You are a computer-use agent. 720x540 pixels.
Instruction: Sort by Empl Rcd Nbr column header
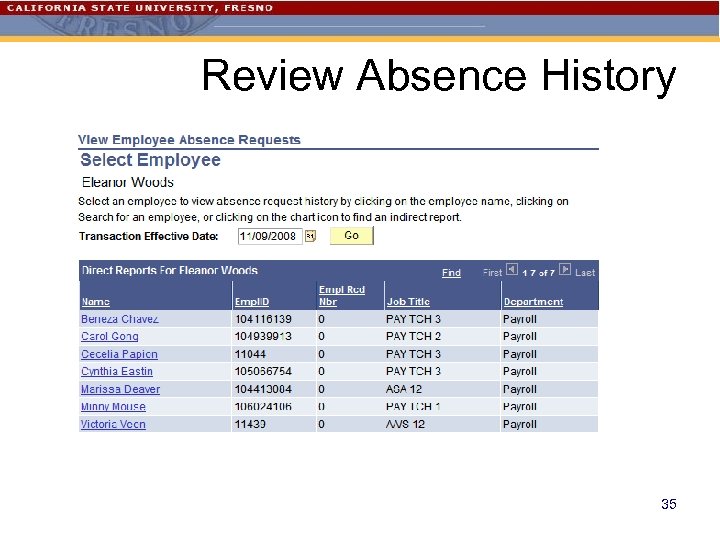(x=342, y=296)
